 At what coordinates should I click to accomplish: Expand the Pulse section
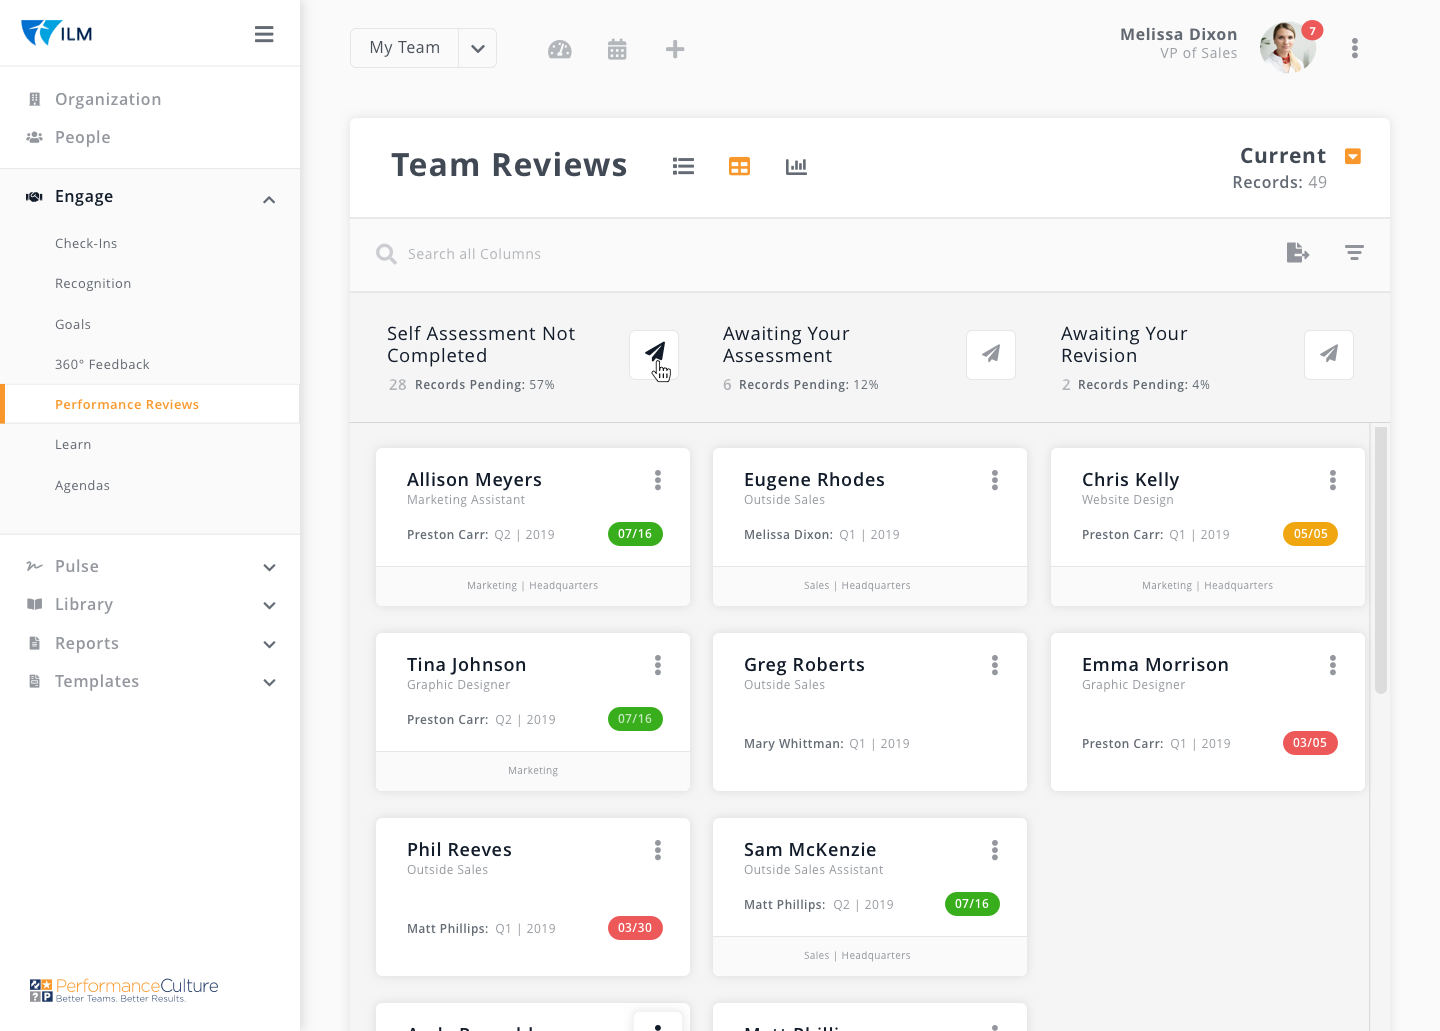pos(269,567)
